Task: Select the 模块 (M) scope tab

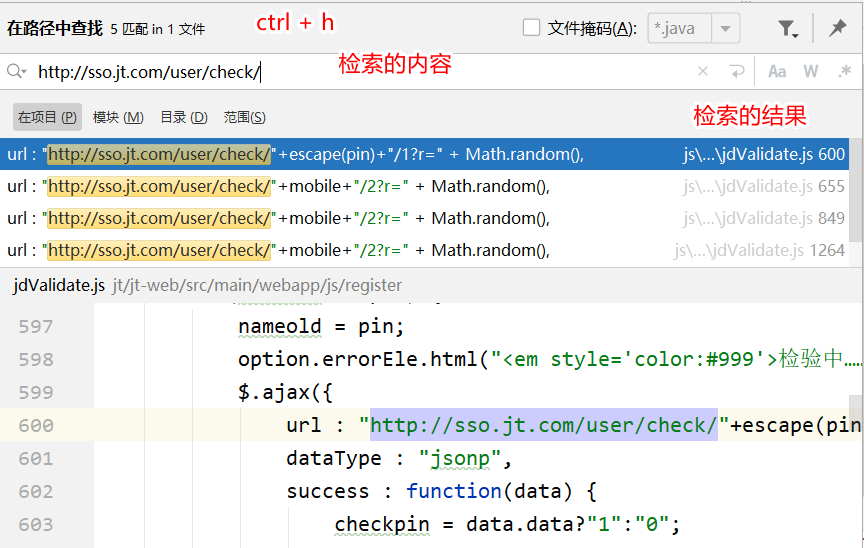Action: (x=118, y=117)
